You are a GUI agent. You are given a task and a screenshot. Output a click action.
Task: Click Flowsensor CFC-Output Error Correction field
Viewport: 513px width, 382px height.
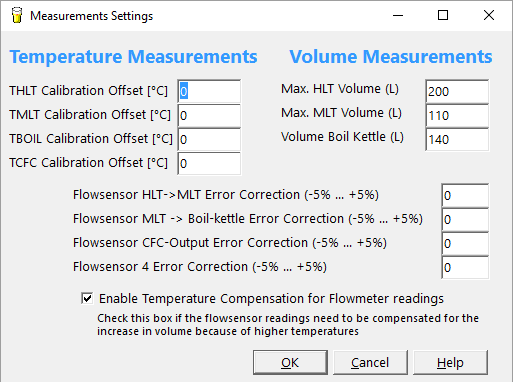(x=465, y=243)
